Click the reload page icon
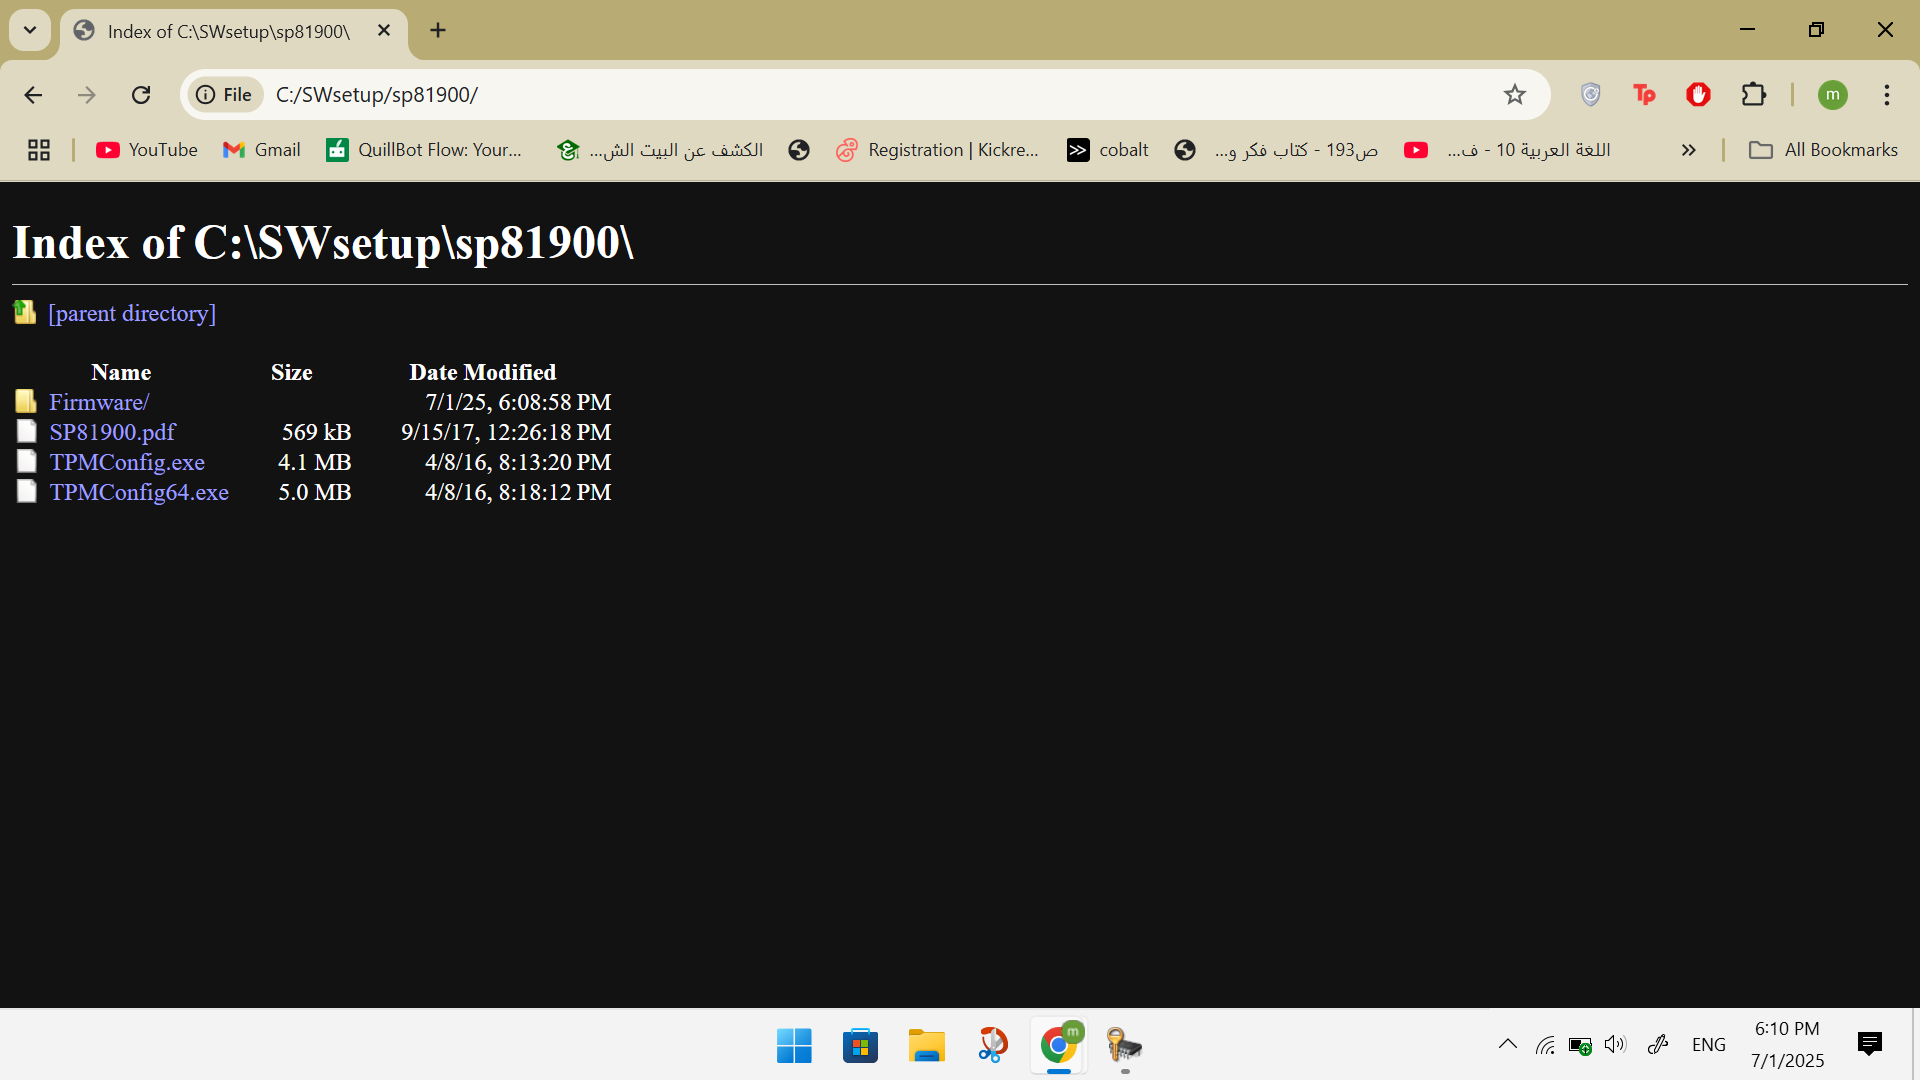 pyautogui.click(x=141, y=95)
